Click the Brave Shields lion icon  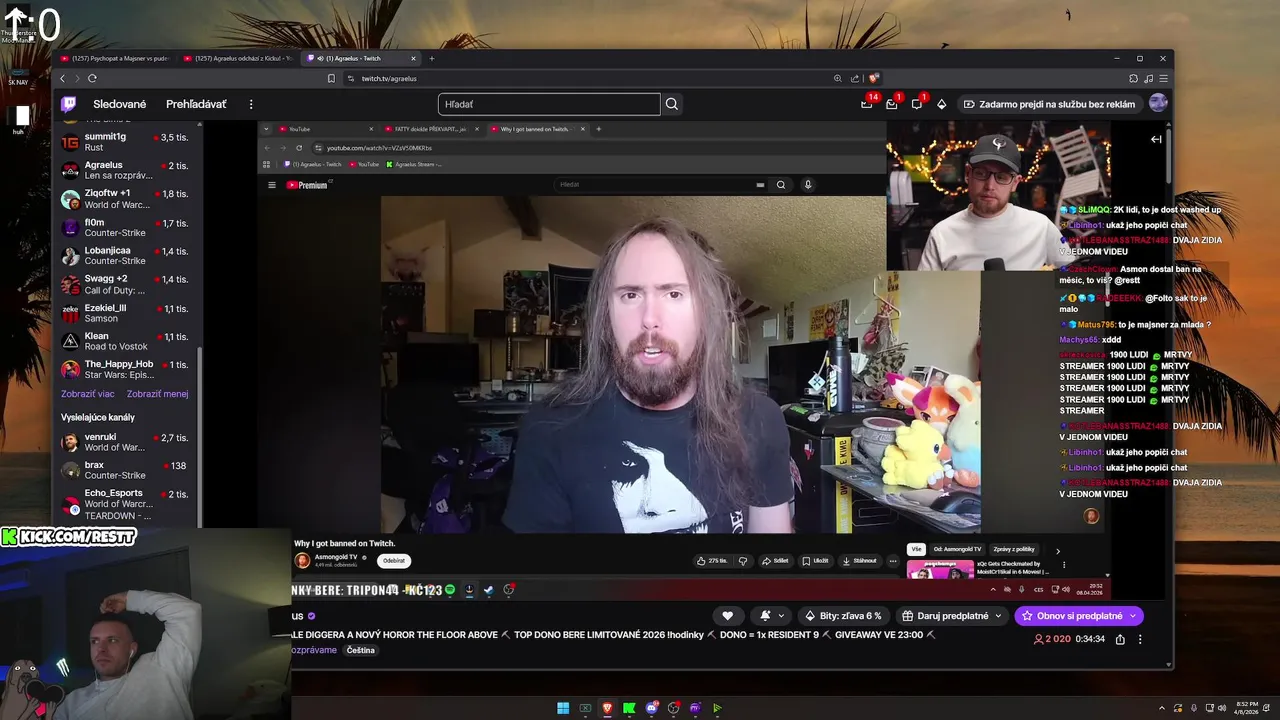point(873,78)
